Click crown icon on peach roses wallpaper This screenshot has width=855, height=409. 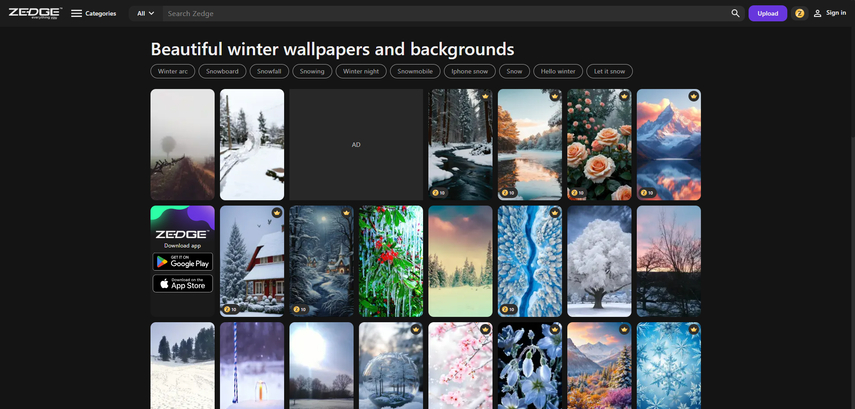click(624, 97)
